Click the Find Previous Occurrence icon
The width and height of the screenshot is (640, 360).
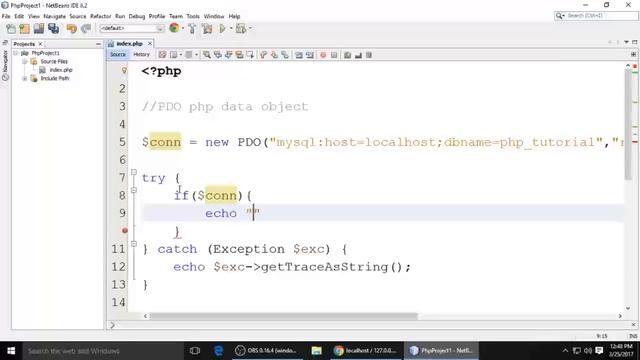click(x=218, y=55)
